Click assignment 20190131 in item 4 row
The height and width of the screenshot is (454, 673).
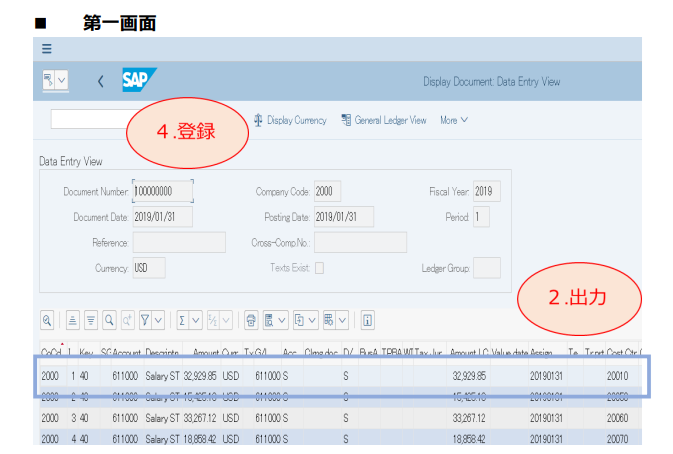coord(546,439)
